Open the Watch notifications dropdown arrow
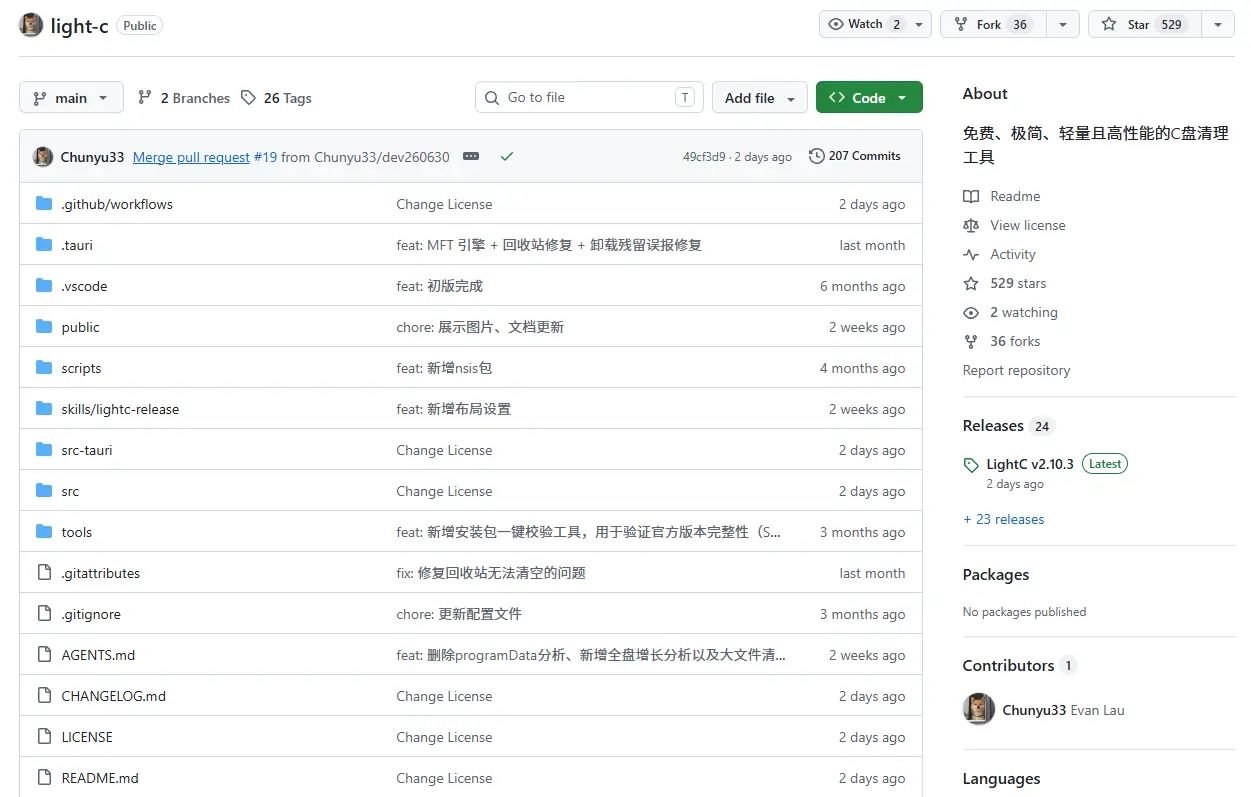Image resolution: width=1251 pixels, height=797 pixels. (921, 24)
